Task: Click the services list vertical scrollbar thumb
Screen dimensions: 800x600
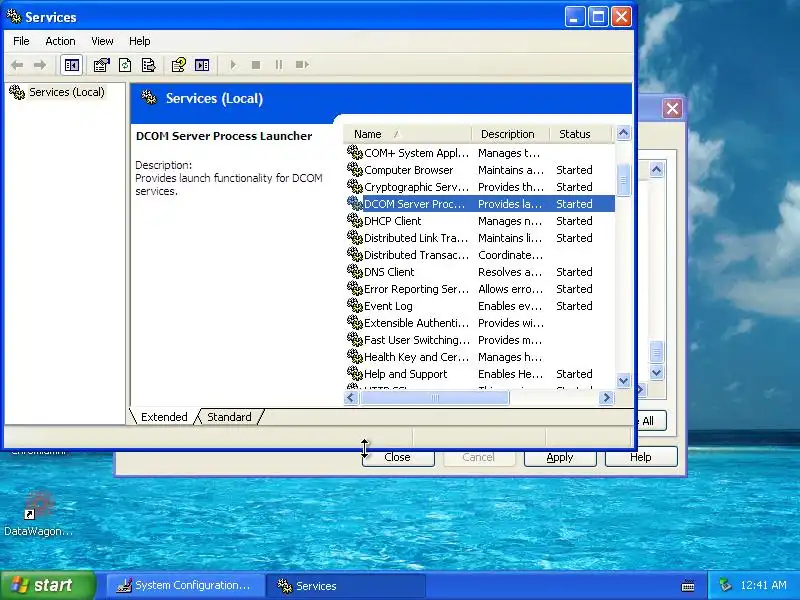Action: [x=623, y=180]
